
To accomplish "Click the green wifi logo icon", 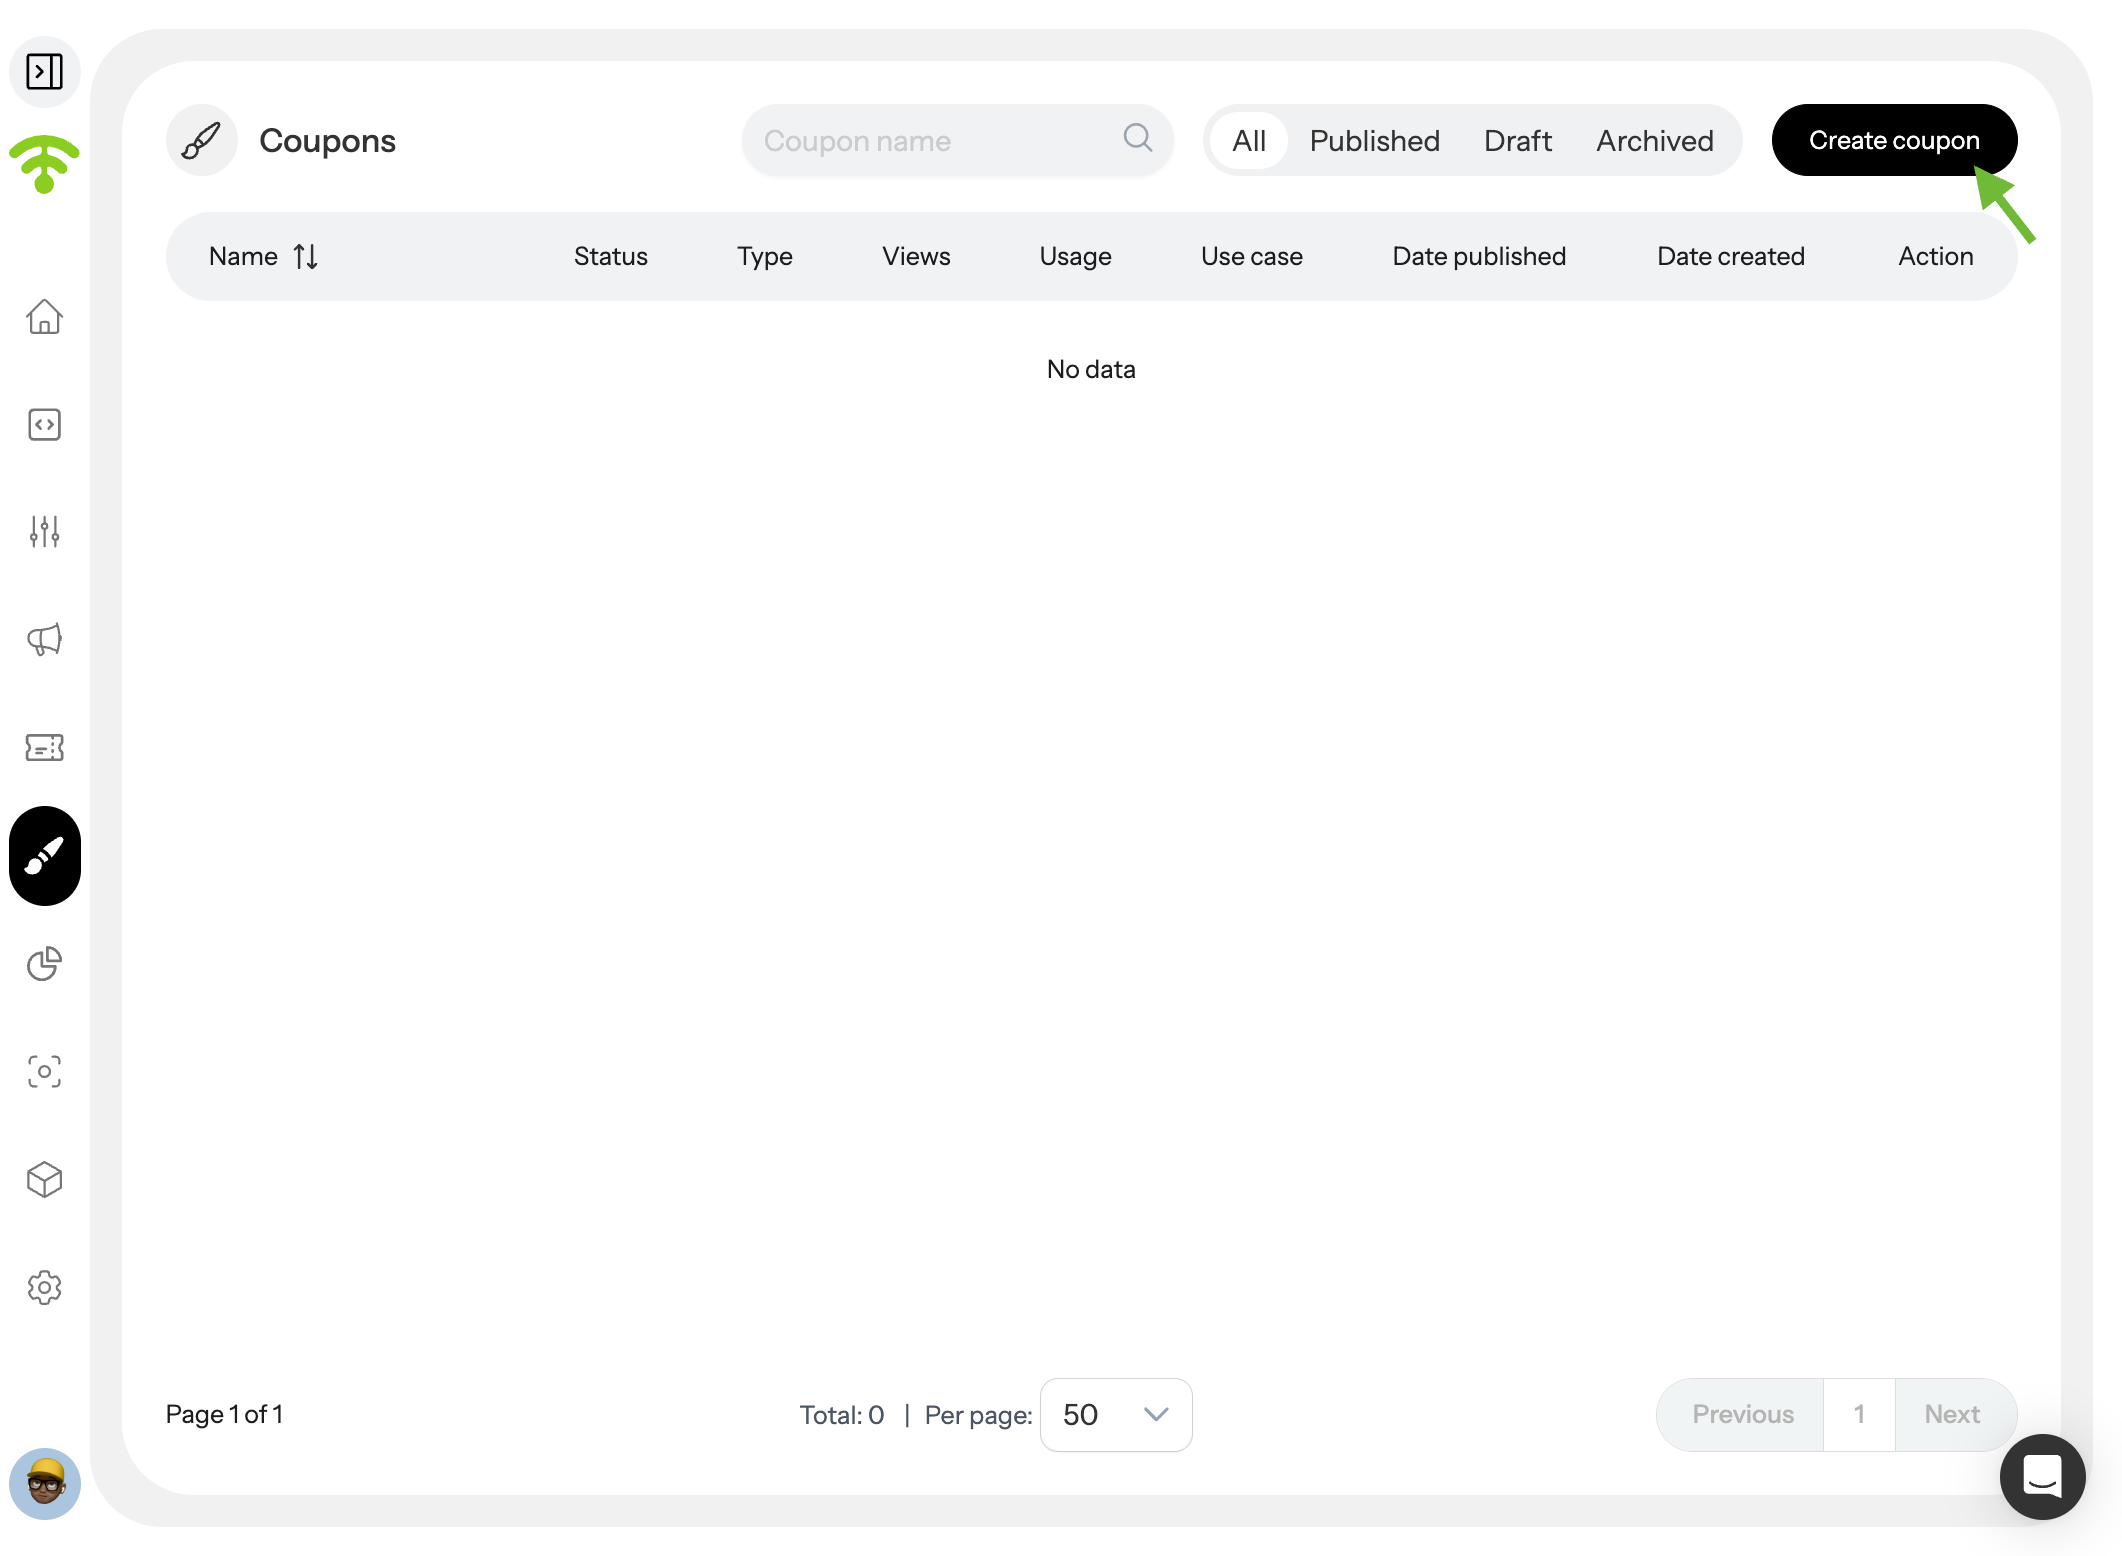I will 44,164.
